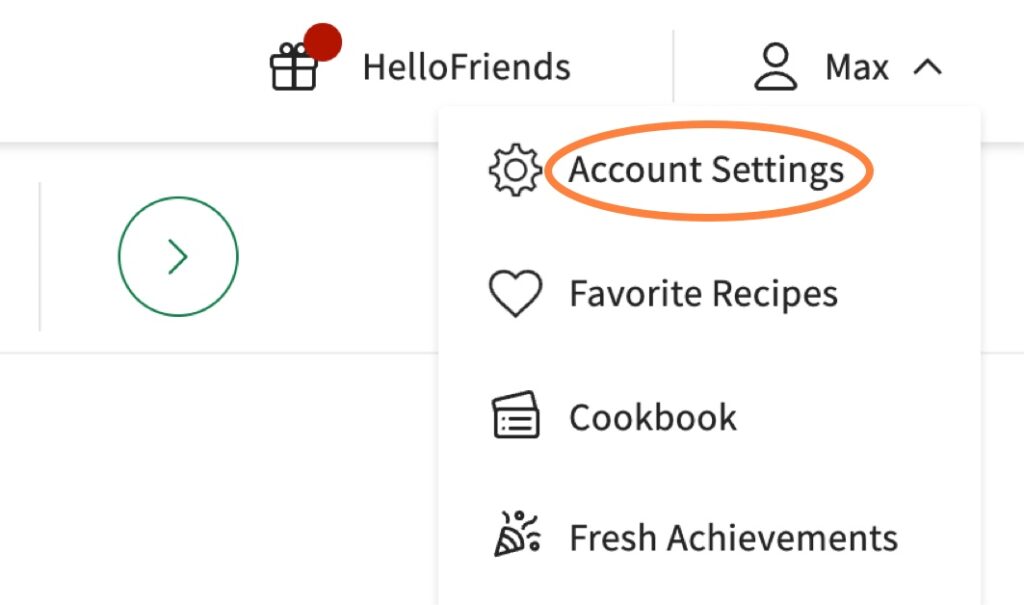The width and height of the screenshot is (1024, 605).
Task: Click the Cookbook card icon
Action: (x=515, y=416)
